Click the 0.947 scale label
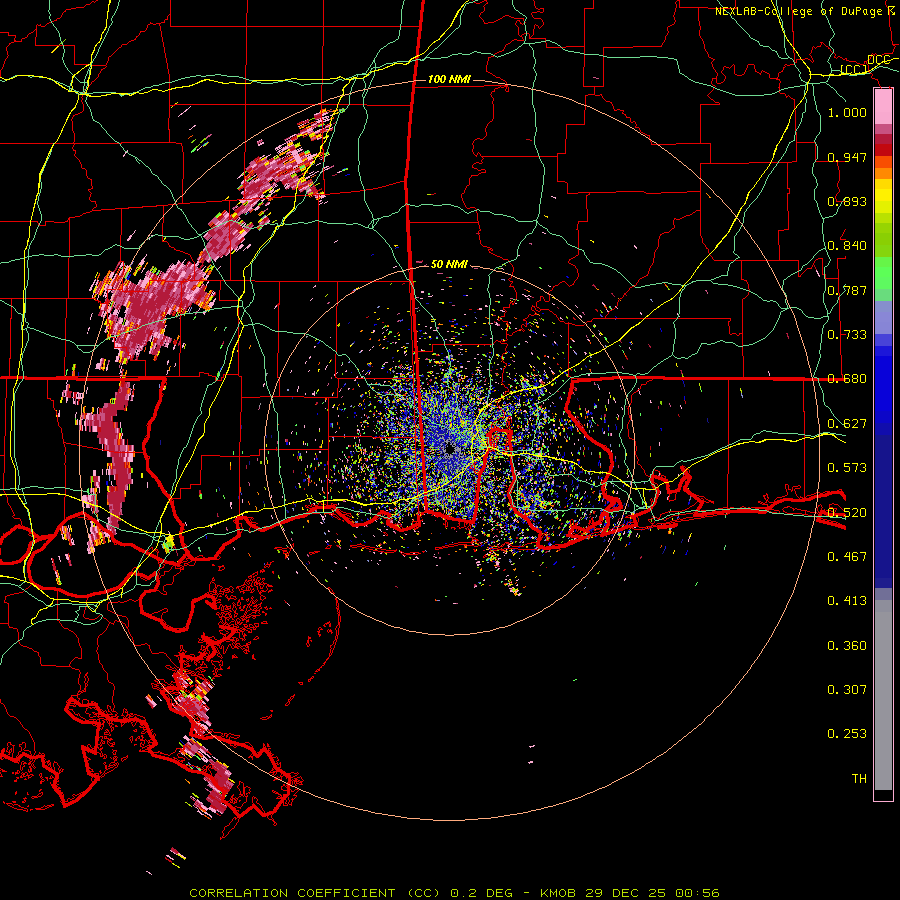Image resolution: width=900 pixels, height=900 pixels. [x=847, y=157]
